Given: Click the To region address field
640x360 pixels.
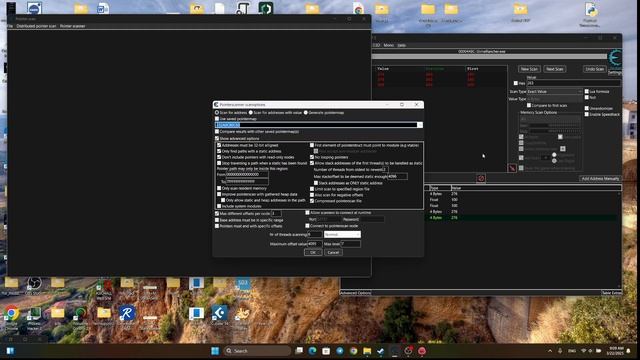Looking at the screenshot, I should click(x=247, y=181).
